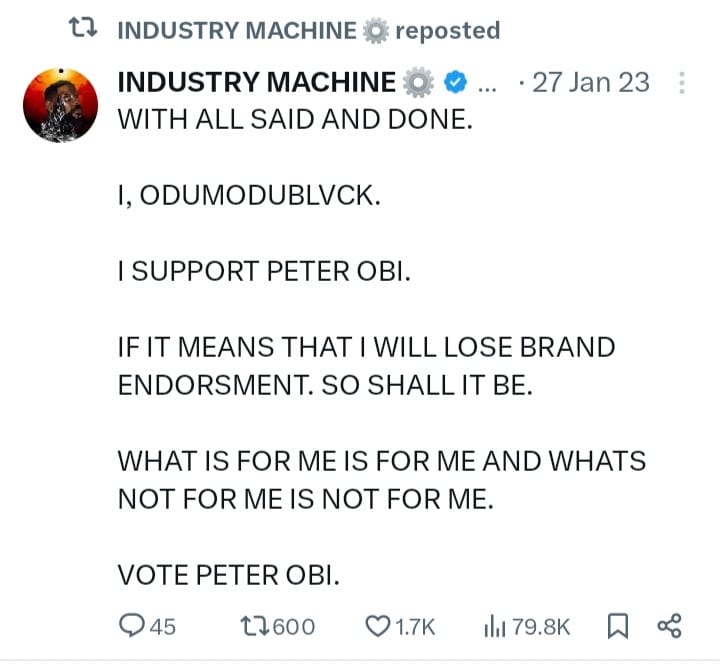Click the gear emoji in the reposted line
The height and width of the screenshot is (667, 720).
[x=374, y=30]
